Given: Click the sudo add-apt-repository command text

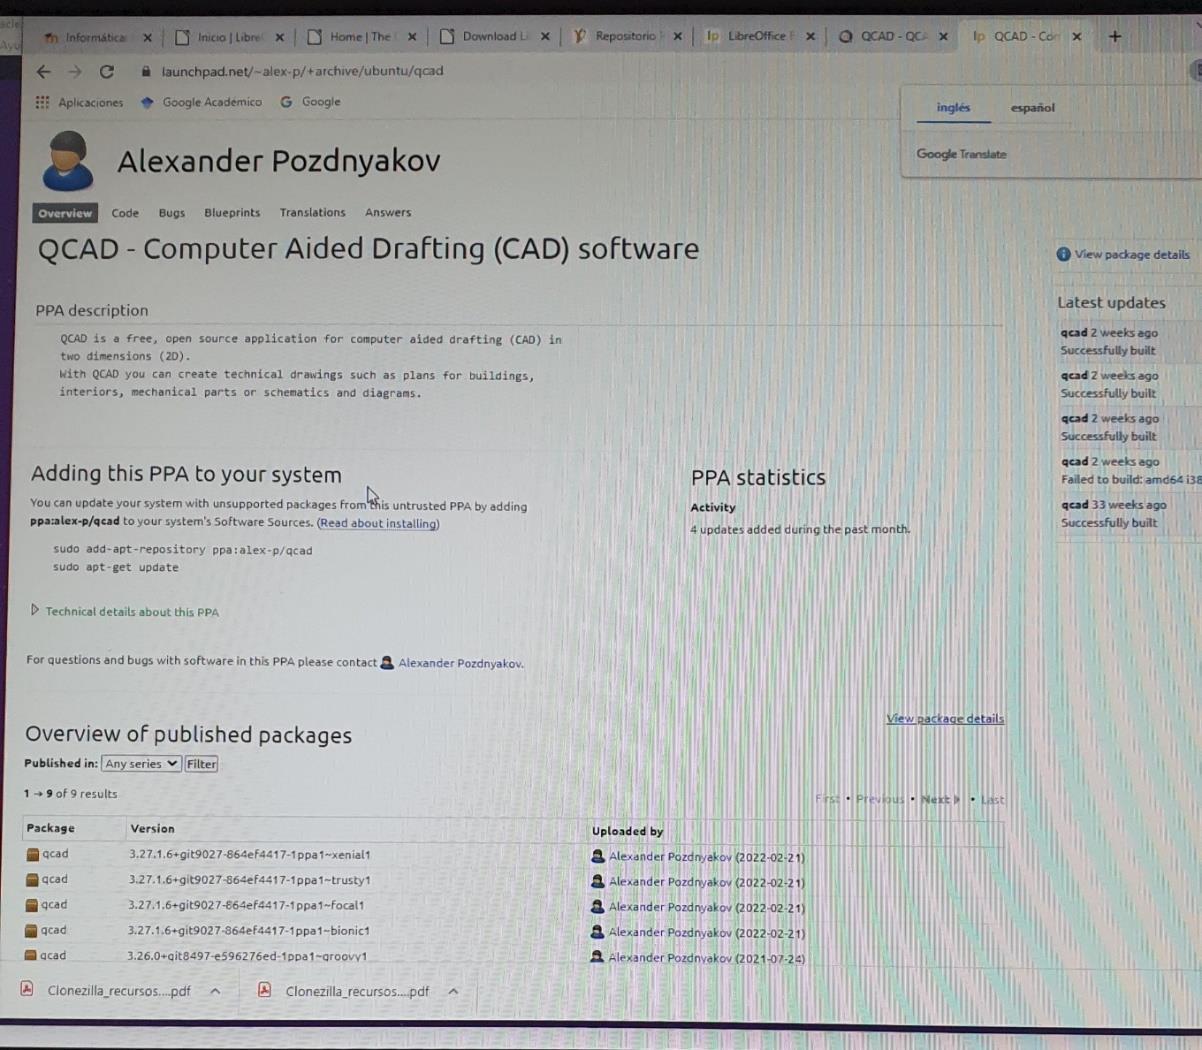Looking at the screenshot, I should (183, 550).
